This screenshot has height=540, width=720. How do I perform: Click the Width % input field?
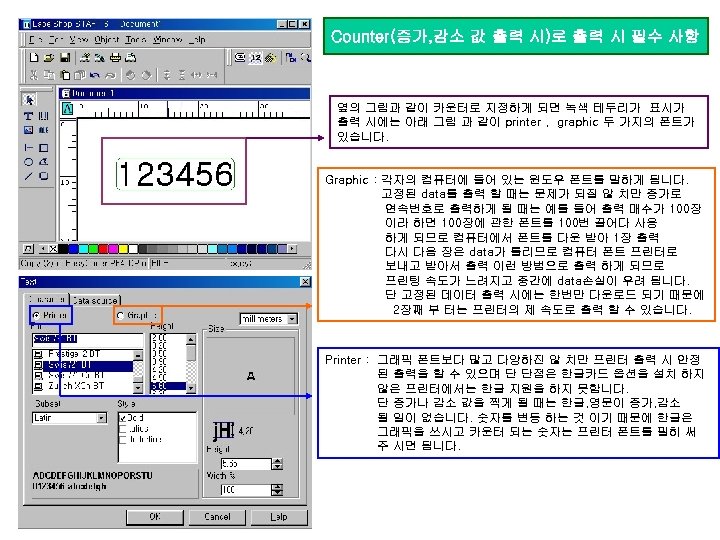click(x=246, y=490)
